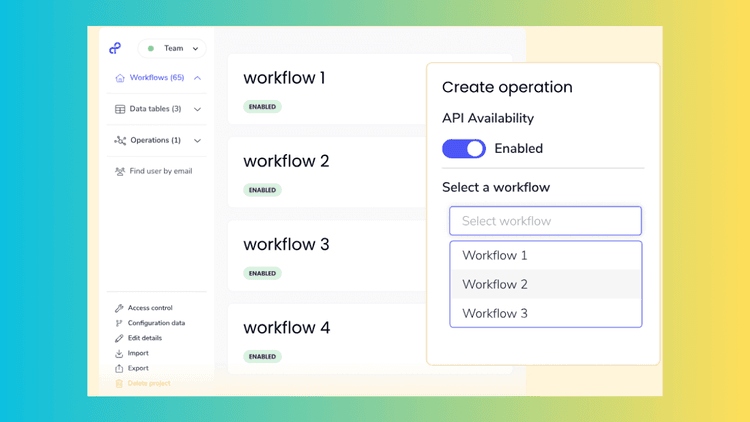The width and height of the screenshot is (750, 422).
Task: Open the Team selector dropdown
Action: point(172,48)
